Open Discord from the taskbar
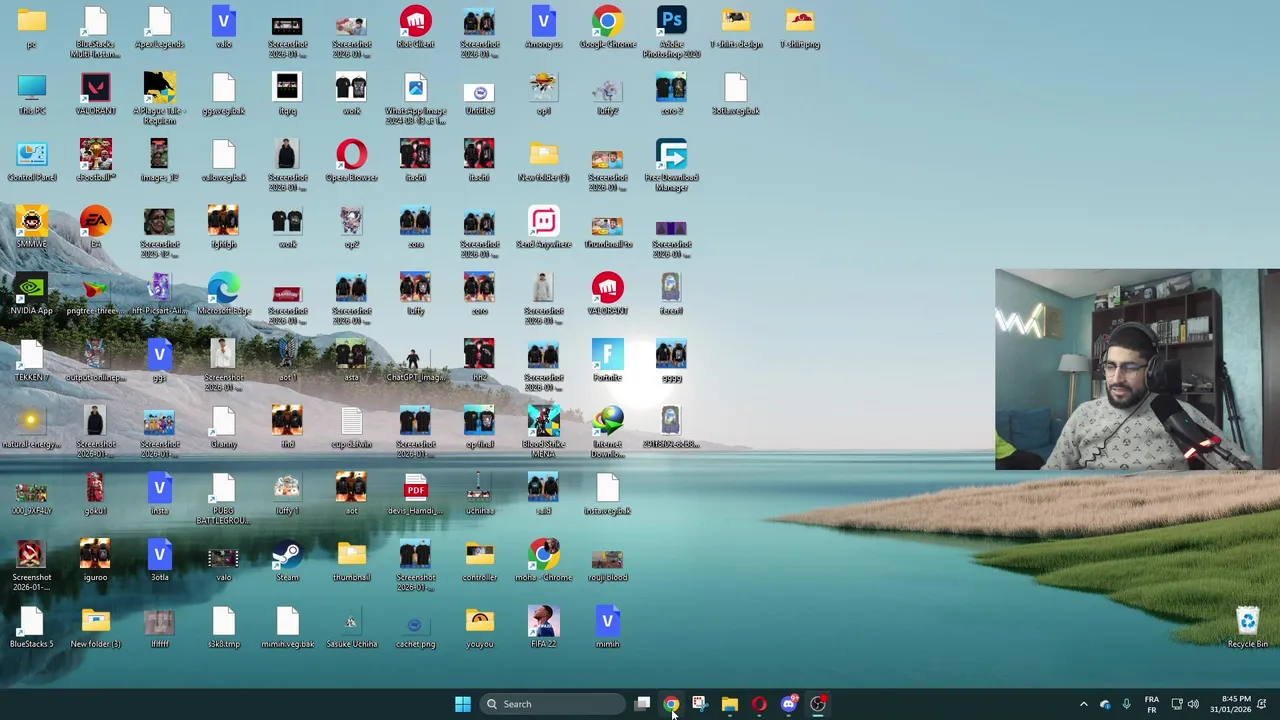Image resolution: width=1280 pixels, height=720 pixels. (x=788, y=704)
